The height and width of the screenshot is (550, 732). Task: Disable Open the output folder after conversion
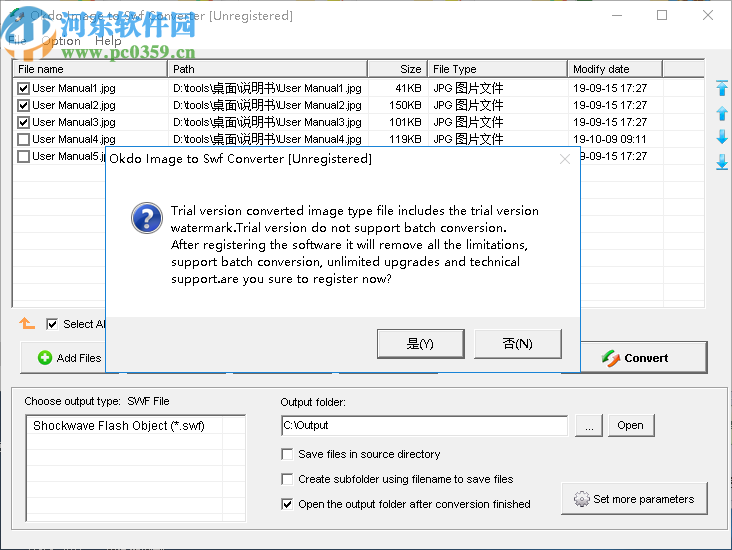coord(287,504)
